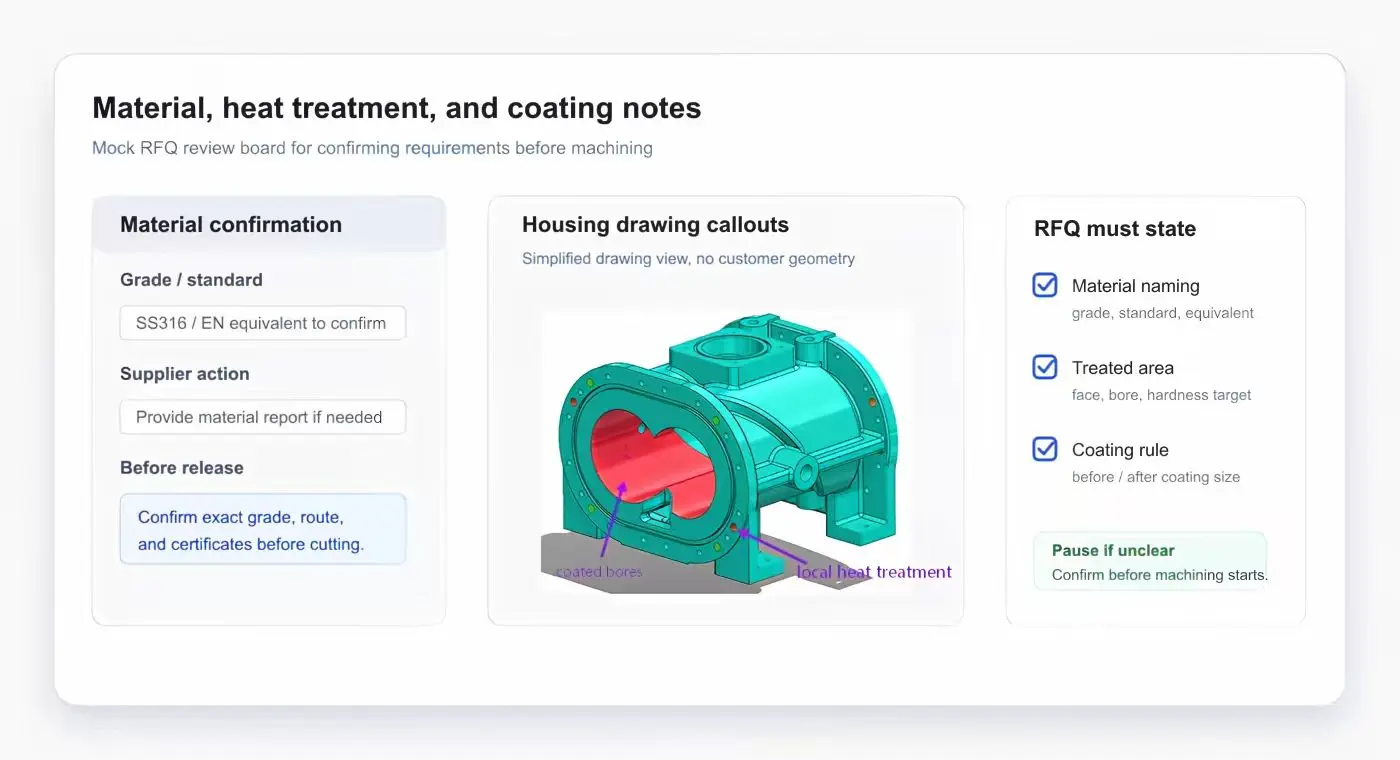Click the 'Mock RFQ review board' subtitle
The image size is (1400, 760).
click(372, 148)
